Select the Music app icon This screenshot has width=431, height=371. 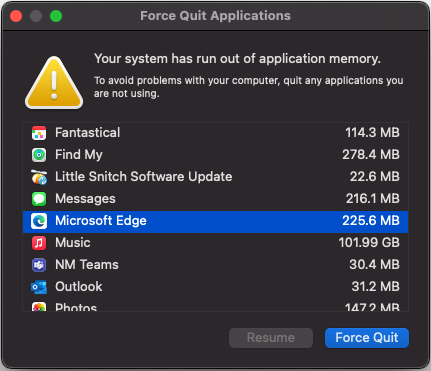coord(39,243)
